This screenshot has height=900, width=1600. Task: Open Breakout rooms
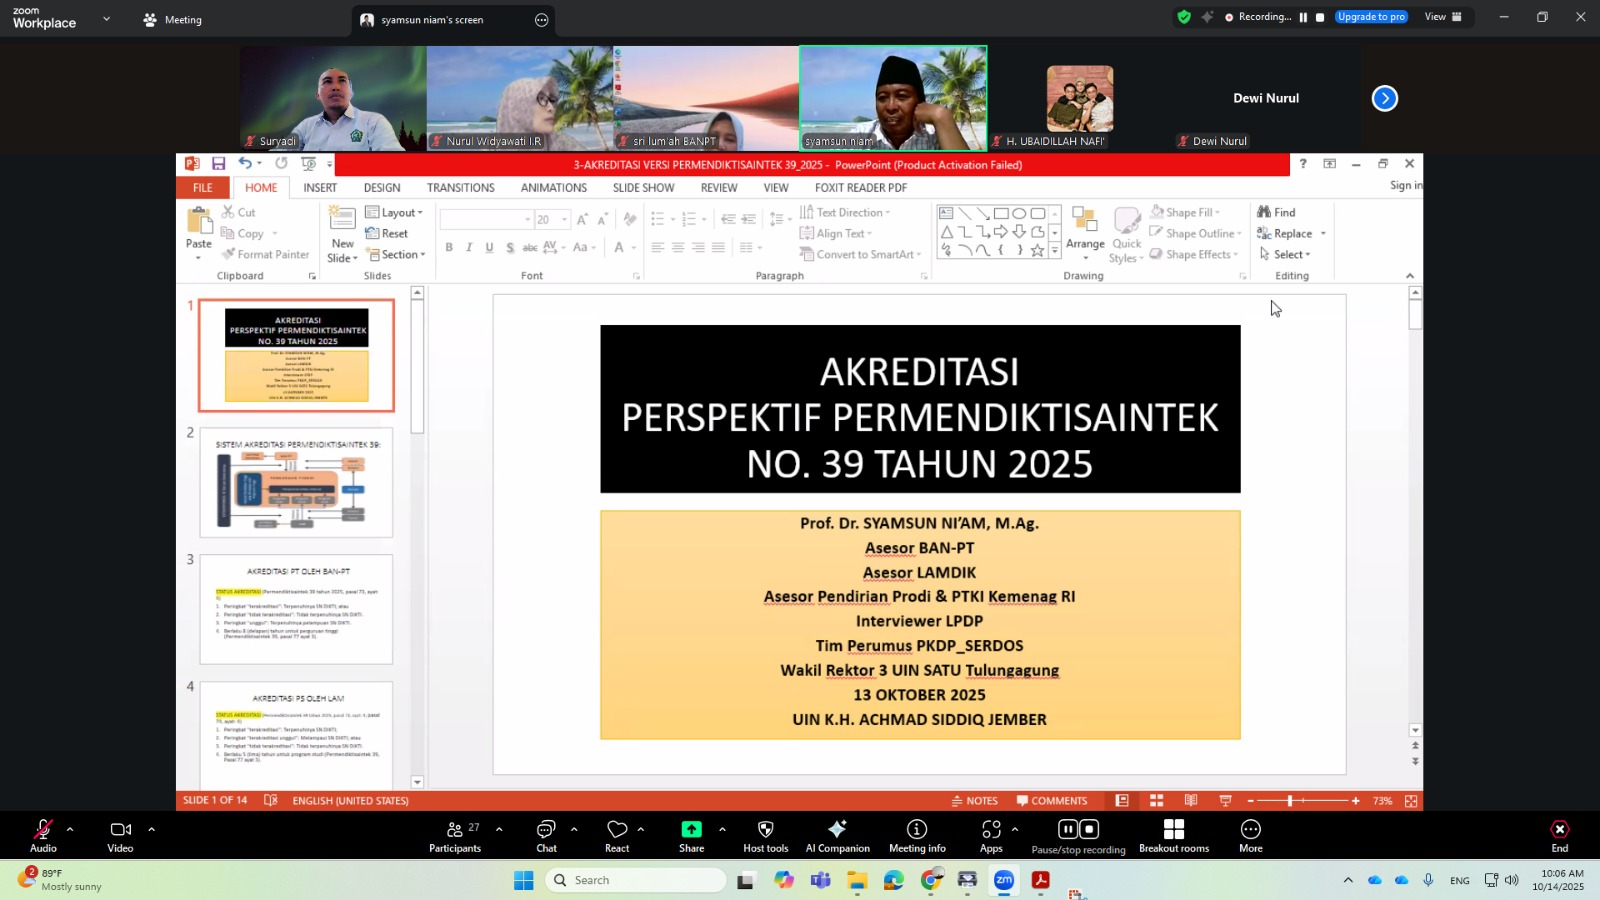tap(1173, 835)
